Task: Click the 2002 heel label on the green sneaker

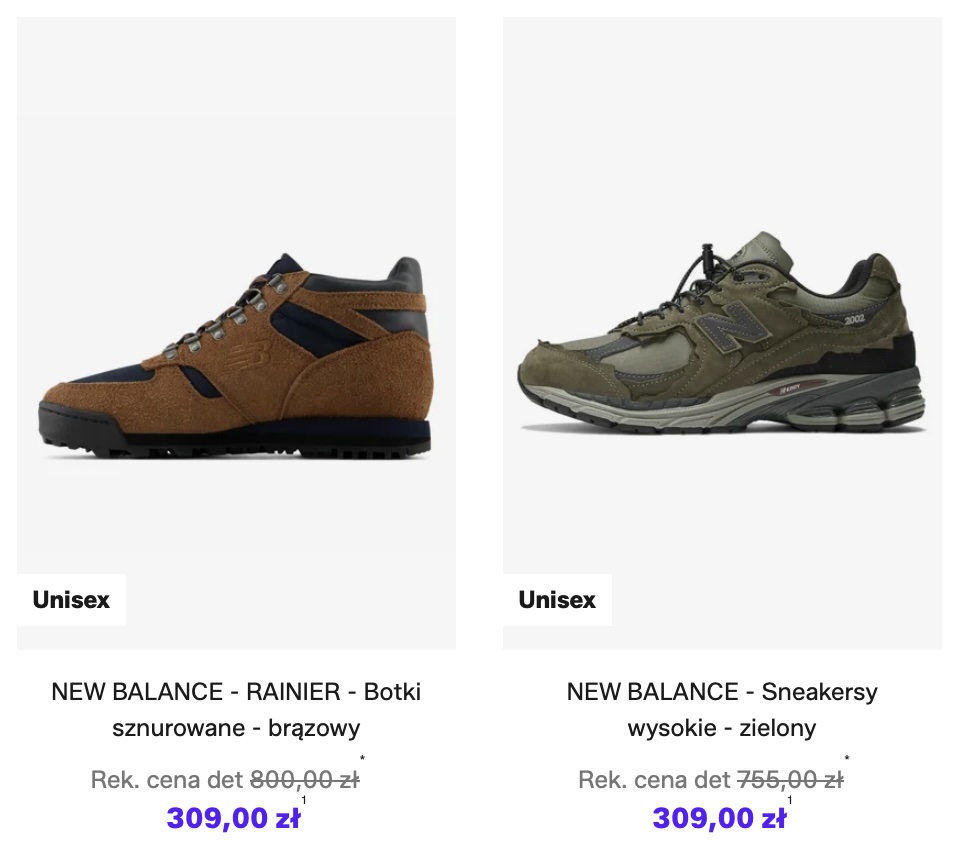Action: pyautogui.click(x=853, y=320)
